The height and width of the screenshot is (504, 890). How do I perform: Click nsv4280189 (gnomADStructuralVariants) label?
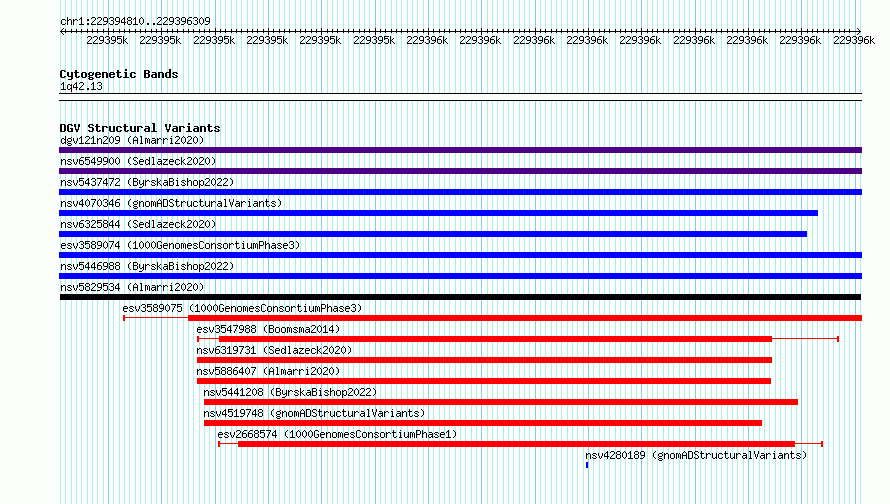[x=696, y=455]
